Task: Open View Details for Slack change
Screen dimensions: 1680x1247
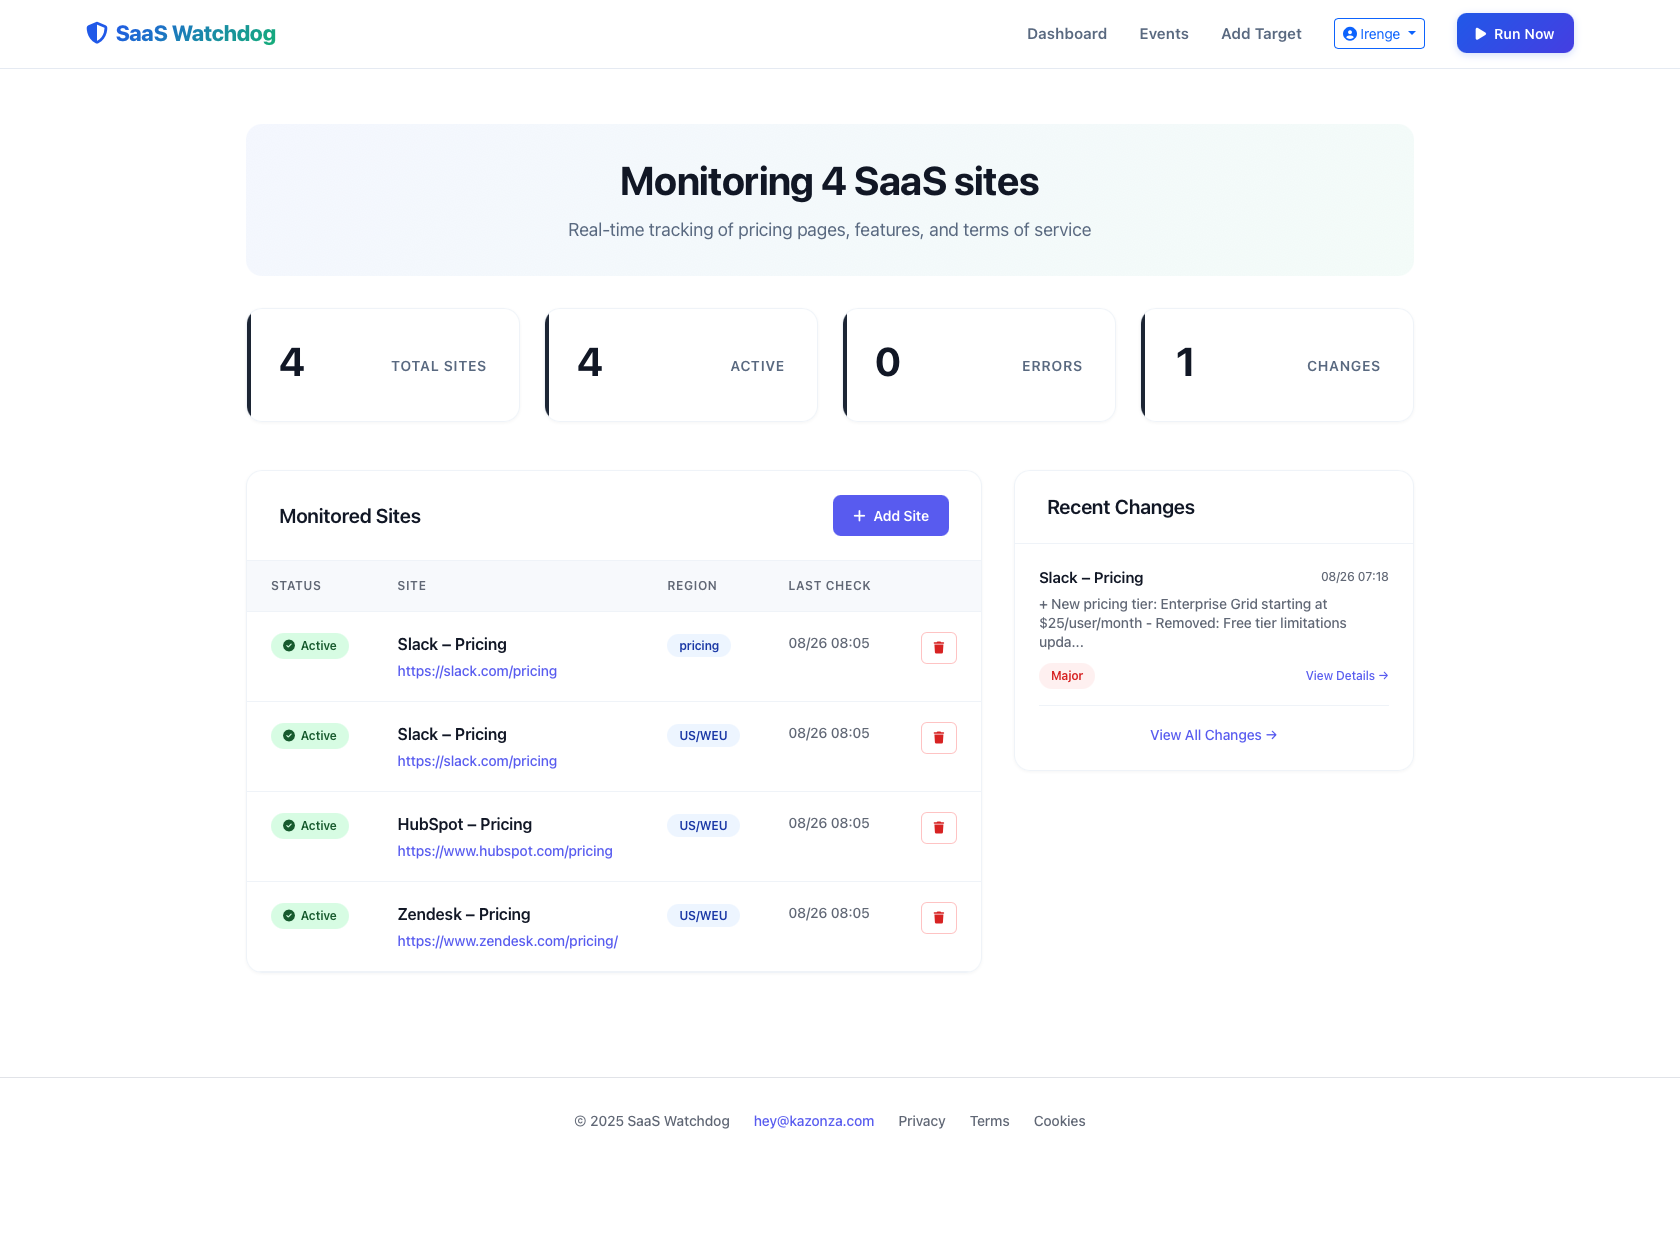Action: [1346, 676]
